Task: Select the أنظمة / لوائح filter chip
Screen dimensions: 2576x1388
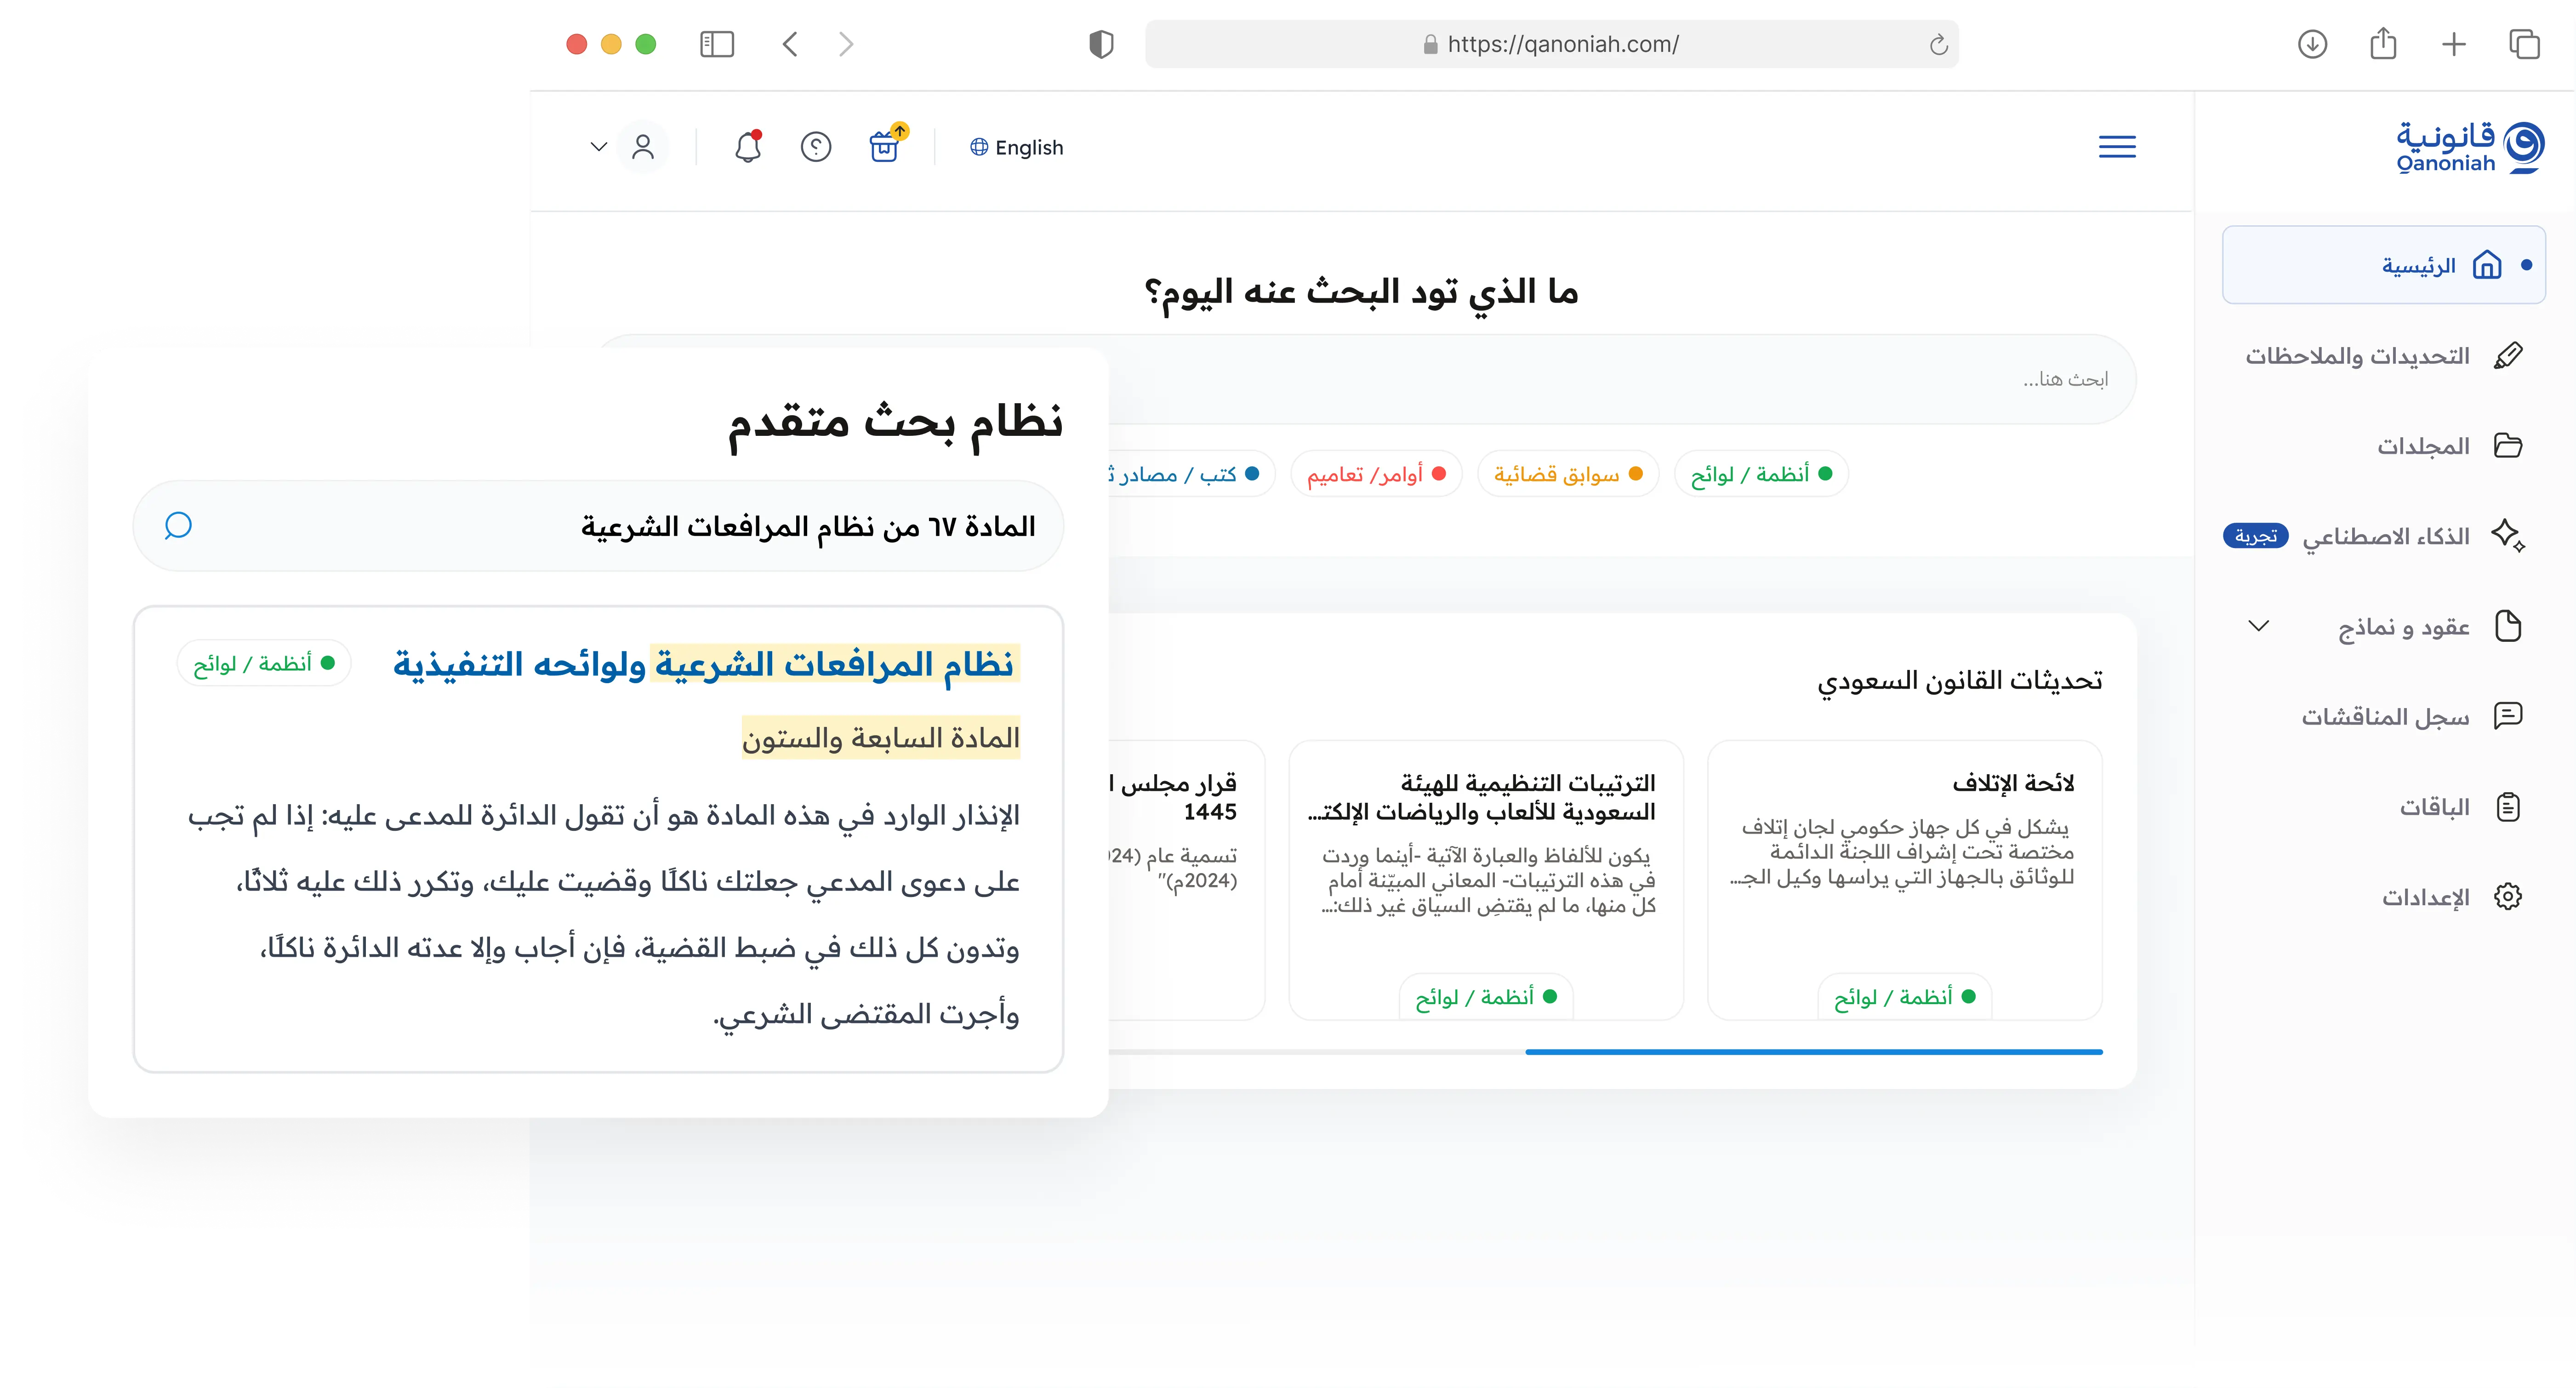Action: [x=1761, y=474]
